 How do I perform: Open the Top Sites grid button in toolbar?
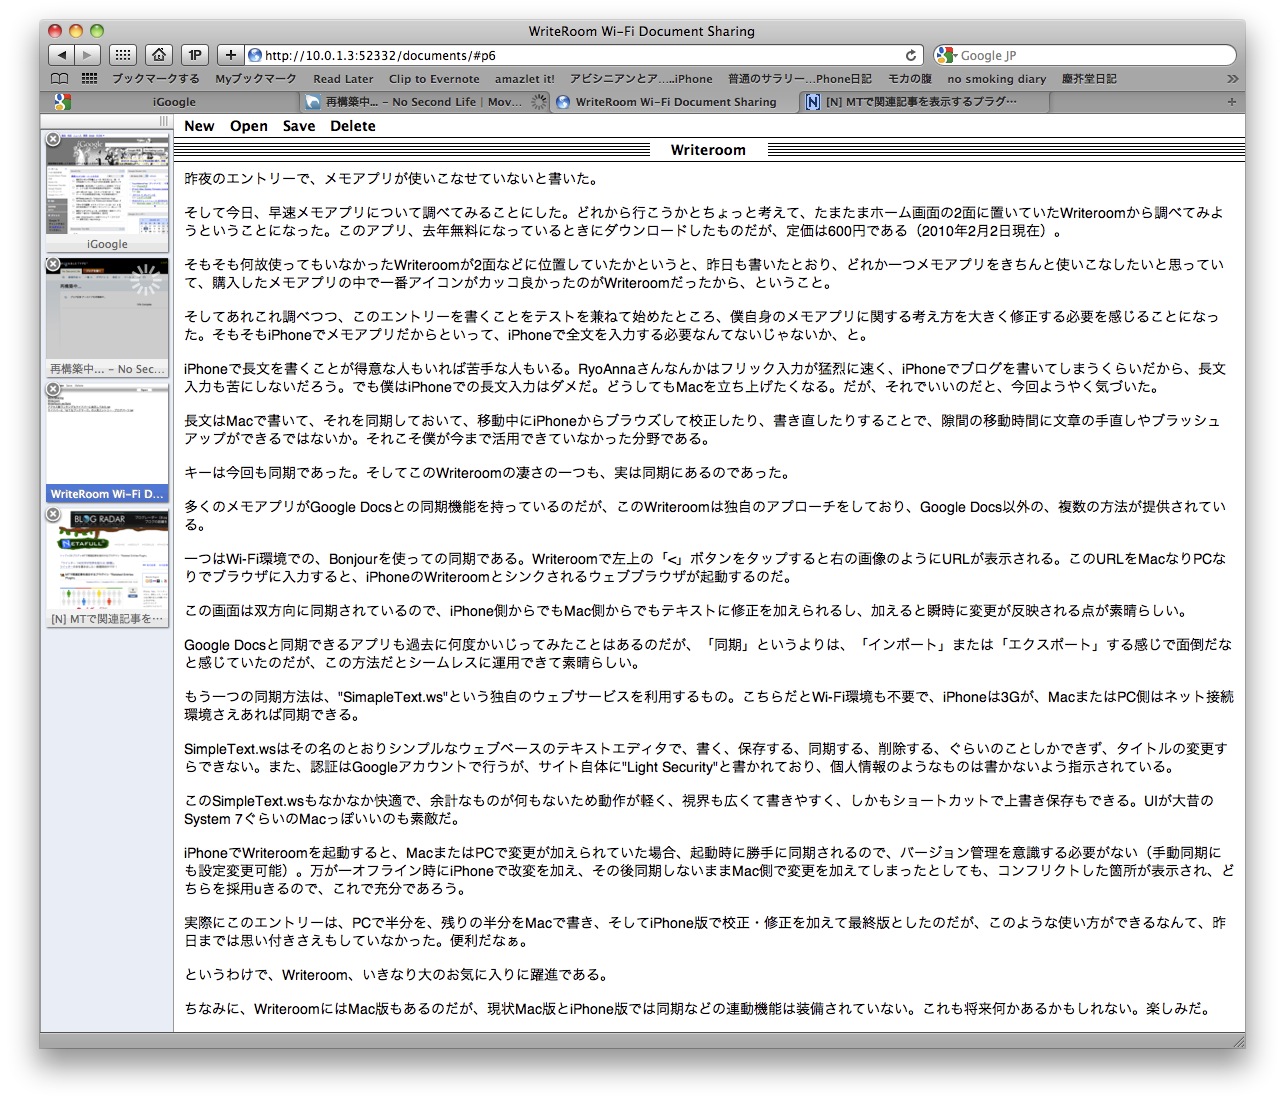tap(122, 55)
